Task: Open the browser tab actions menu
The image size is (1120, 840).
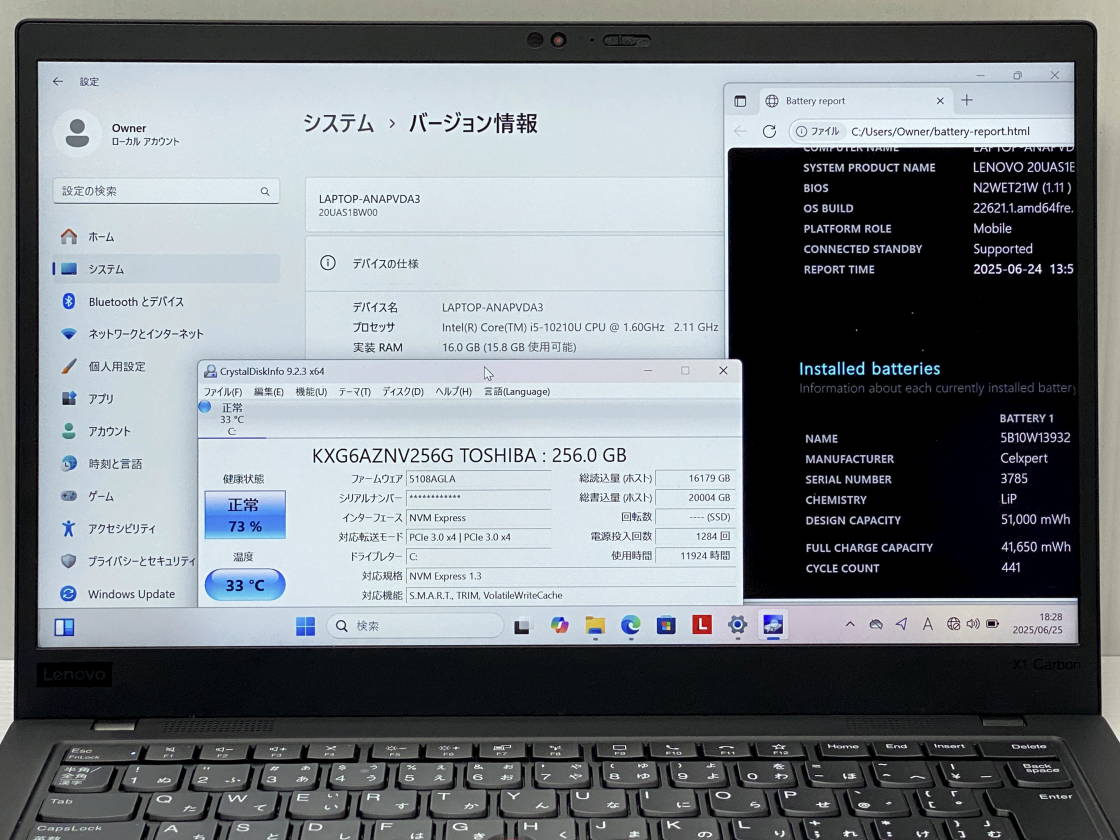Action: (x=740, y=101)
